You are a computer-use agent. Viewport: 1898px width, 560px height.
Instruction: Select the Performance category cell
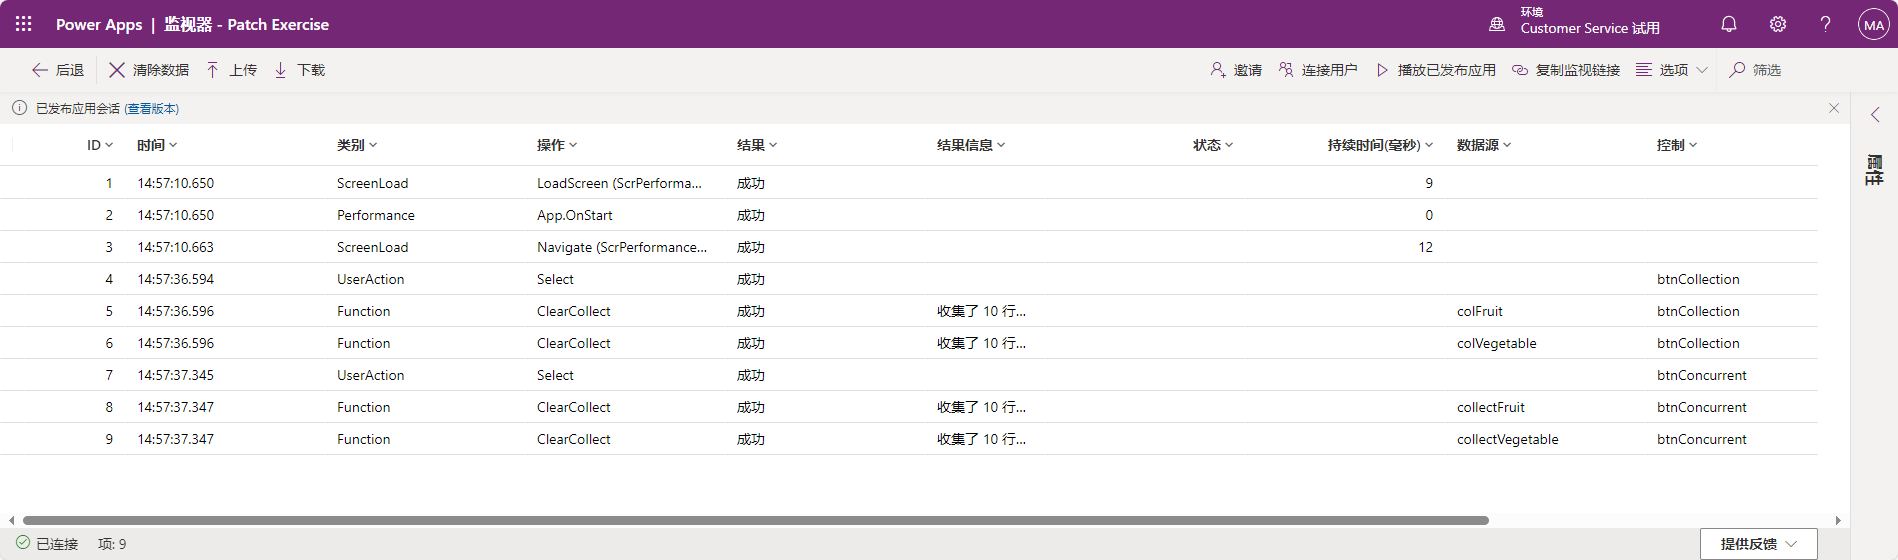click(x=376, y=215)
